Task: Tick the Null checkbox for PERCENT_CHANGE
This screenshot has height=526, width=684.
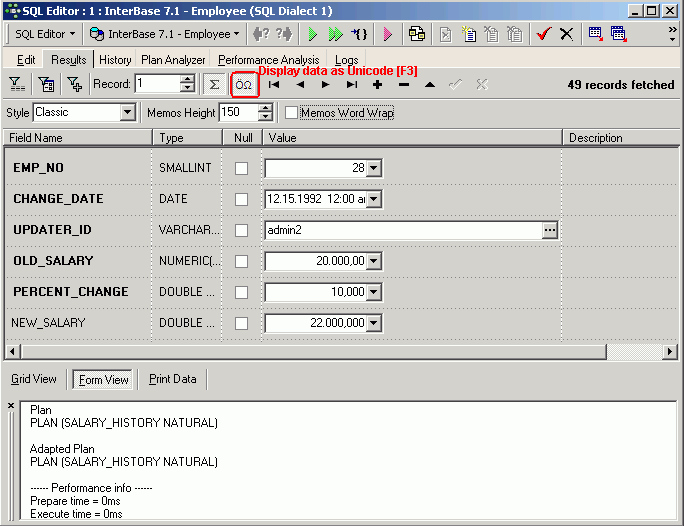Action: pos(241,292)
